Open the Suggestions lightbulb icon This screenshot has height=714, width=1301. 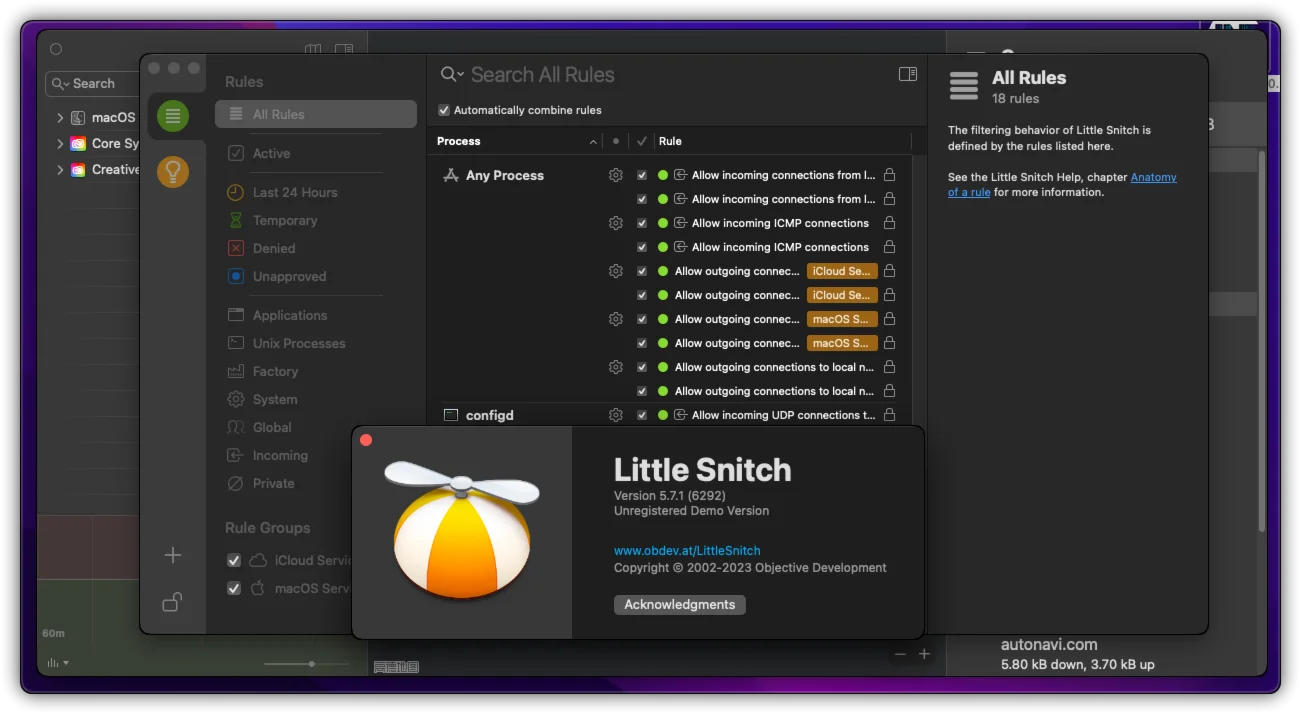173,172
